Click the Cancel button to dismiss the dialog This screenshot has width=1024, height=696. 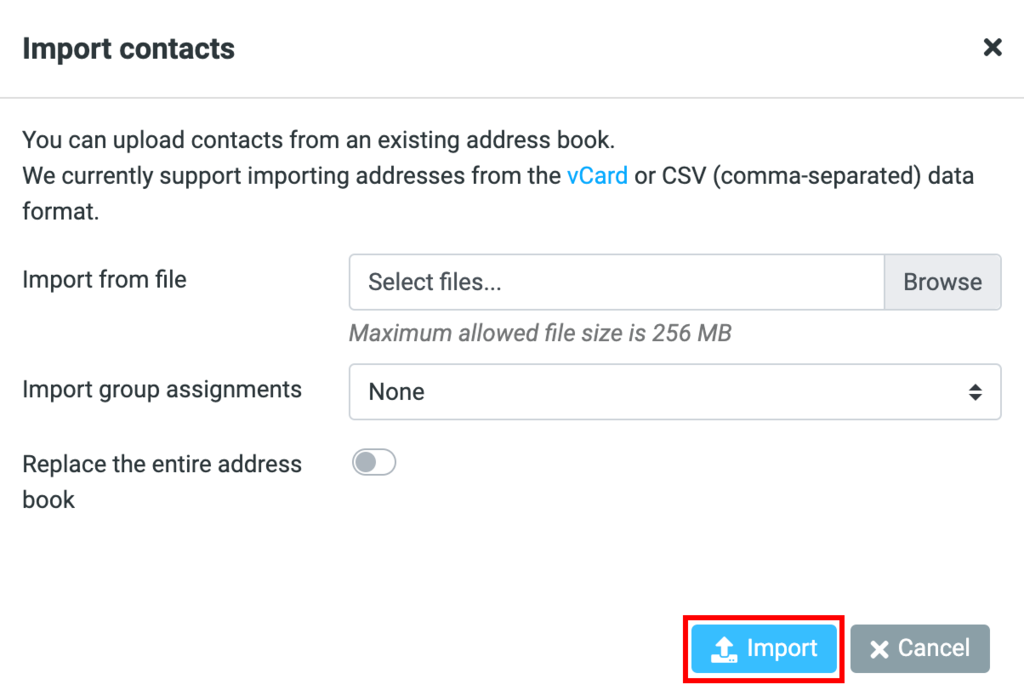coord(919,648)
